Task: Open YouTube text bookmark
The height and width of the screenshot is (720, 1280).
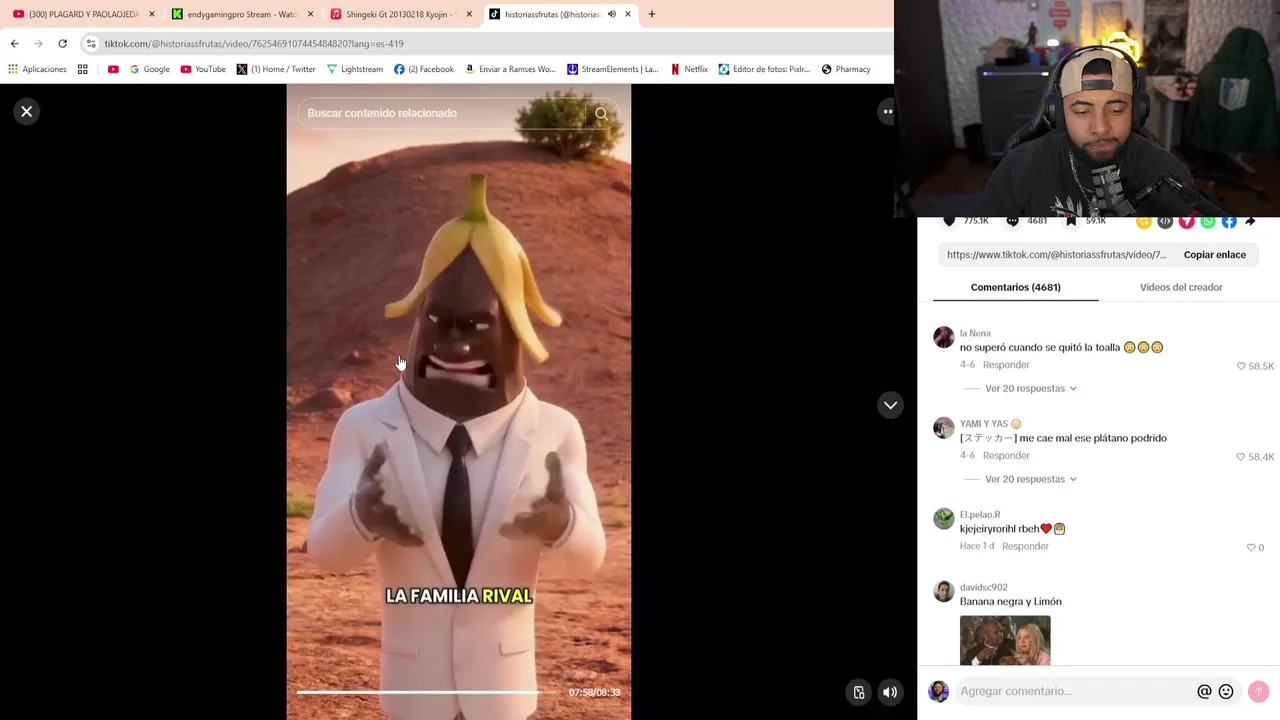Action: pos(203,69)
